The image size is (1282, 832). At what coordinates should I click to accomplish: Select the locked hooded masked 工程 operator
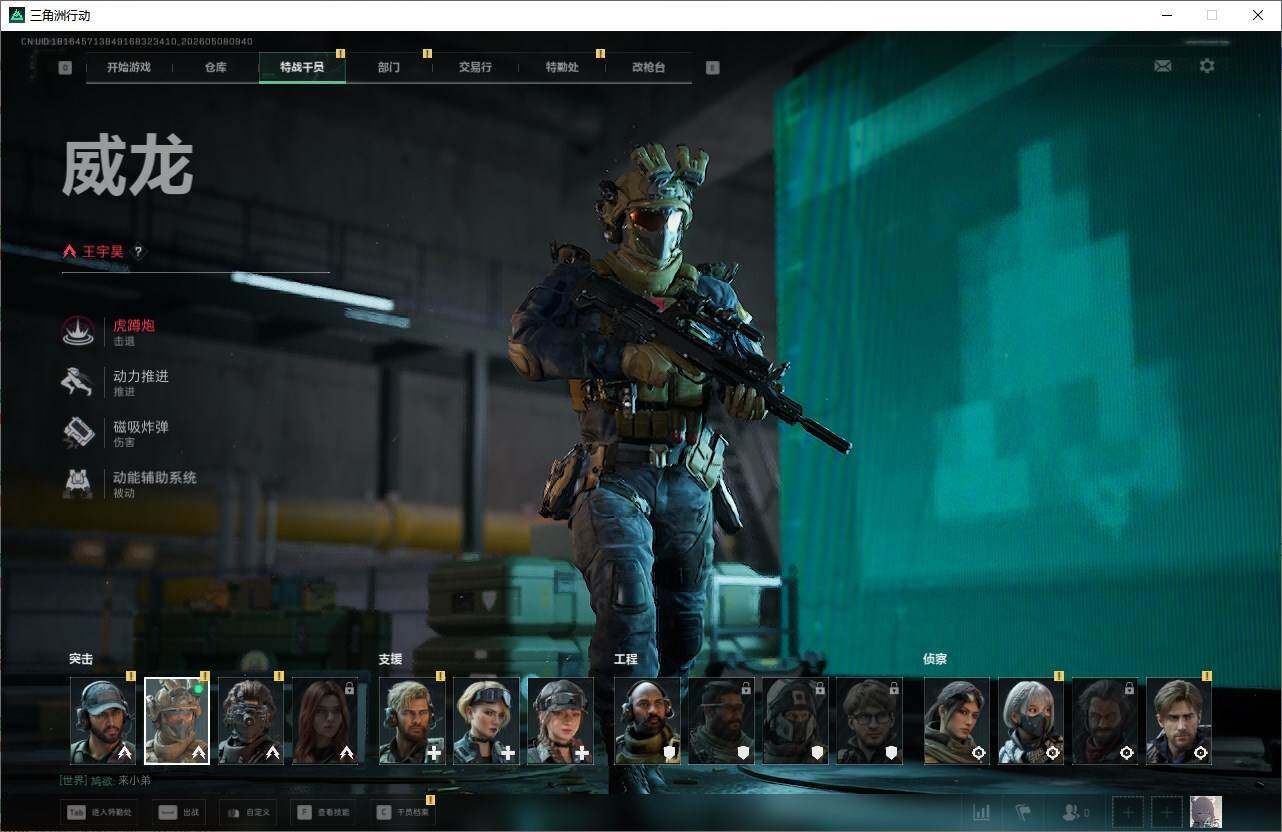point(795,721)
